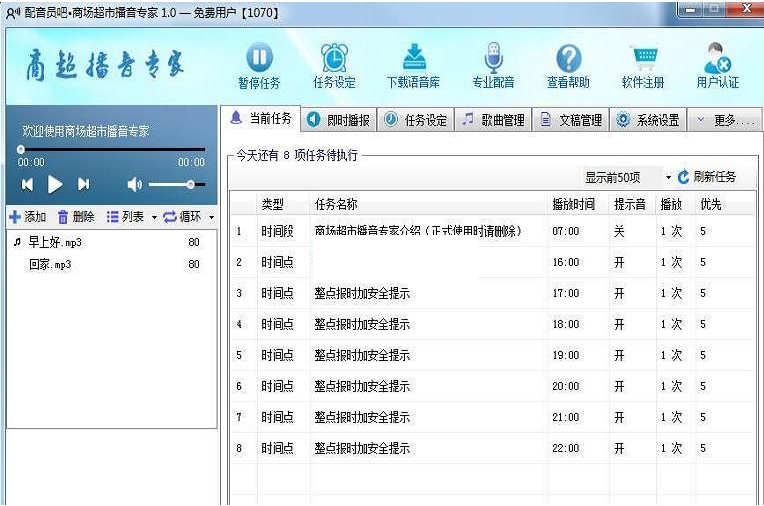The height and width of the screenshot is (506, 764).
Task: Open the 显示前50项 display count dropdown
Action: point(668,177)
